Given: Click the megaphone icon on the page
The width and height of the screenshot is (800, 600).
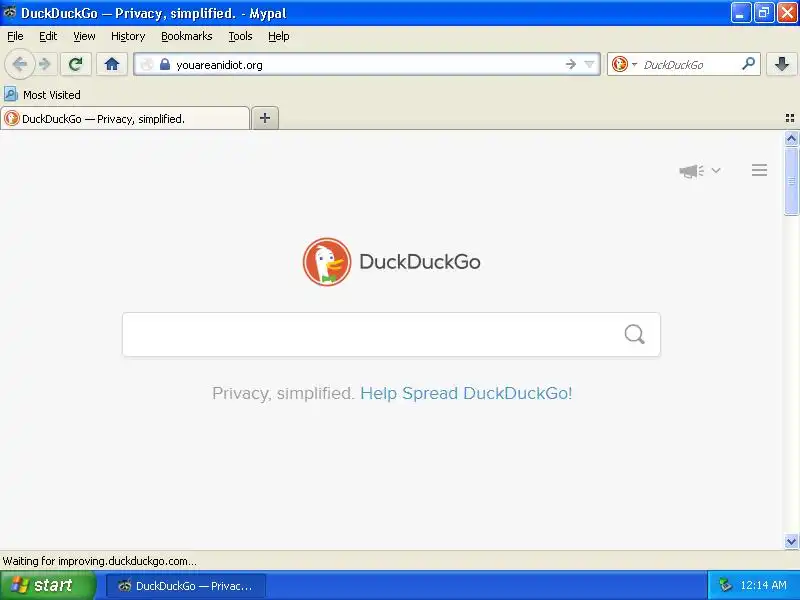Looking at the screenshot, I should point(691,171).
